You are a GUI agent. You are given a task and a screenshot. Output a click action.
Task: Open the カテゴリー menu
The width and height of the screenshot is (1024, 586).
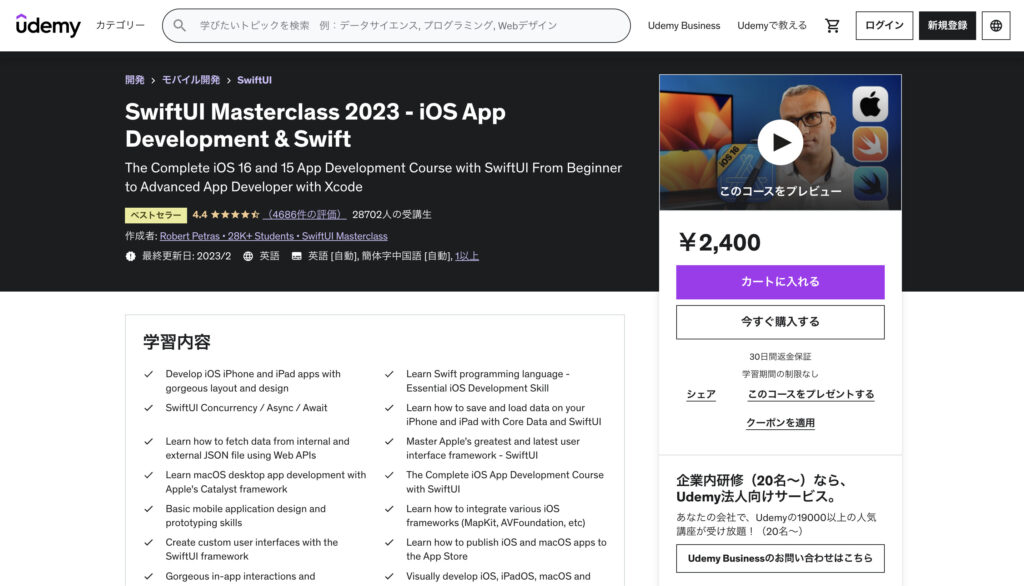[x=120, y=25]
